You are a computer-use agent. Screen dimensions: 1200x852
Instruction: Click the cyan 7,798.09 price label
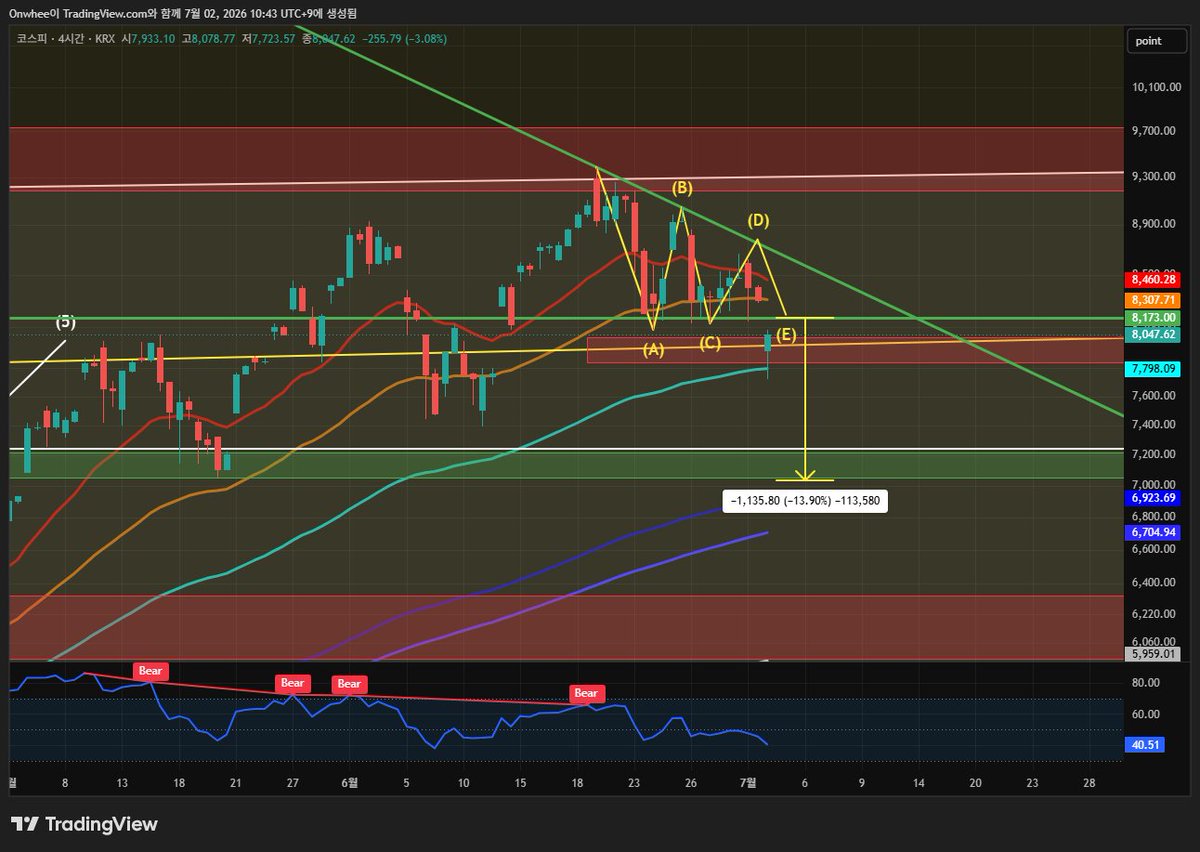click(x=1152, y=369)
